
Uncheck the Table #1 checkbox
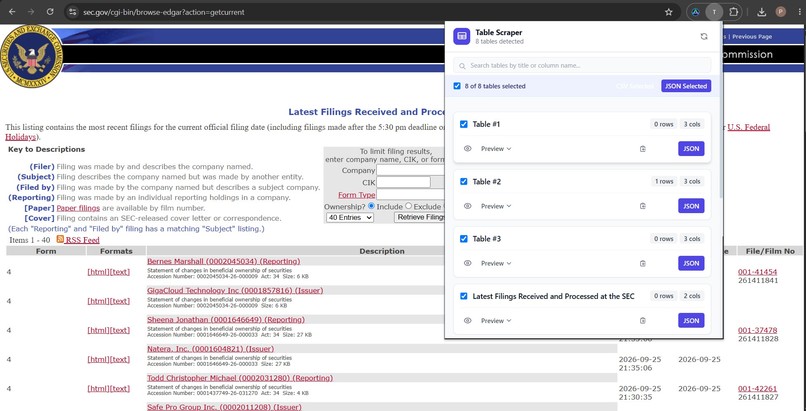[x=464, y=124]
